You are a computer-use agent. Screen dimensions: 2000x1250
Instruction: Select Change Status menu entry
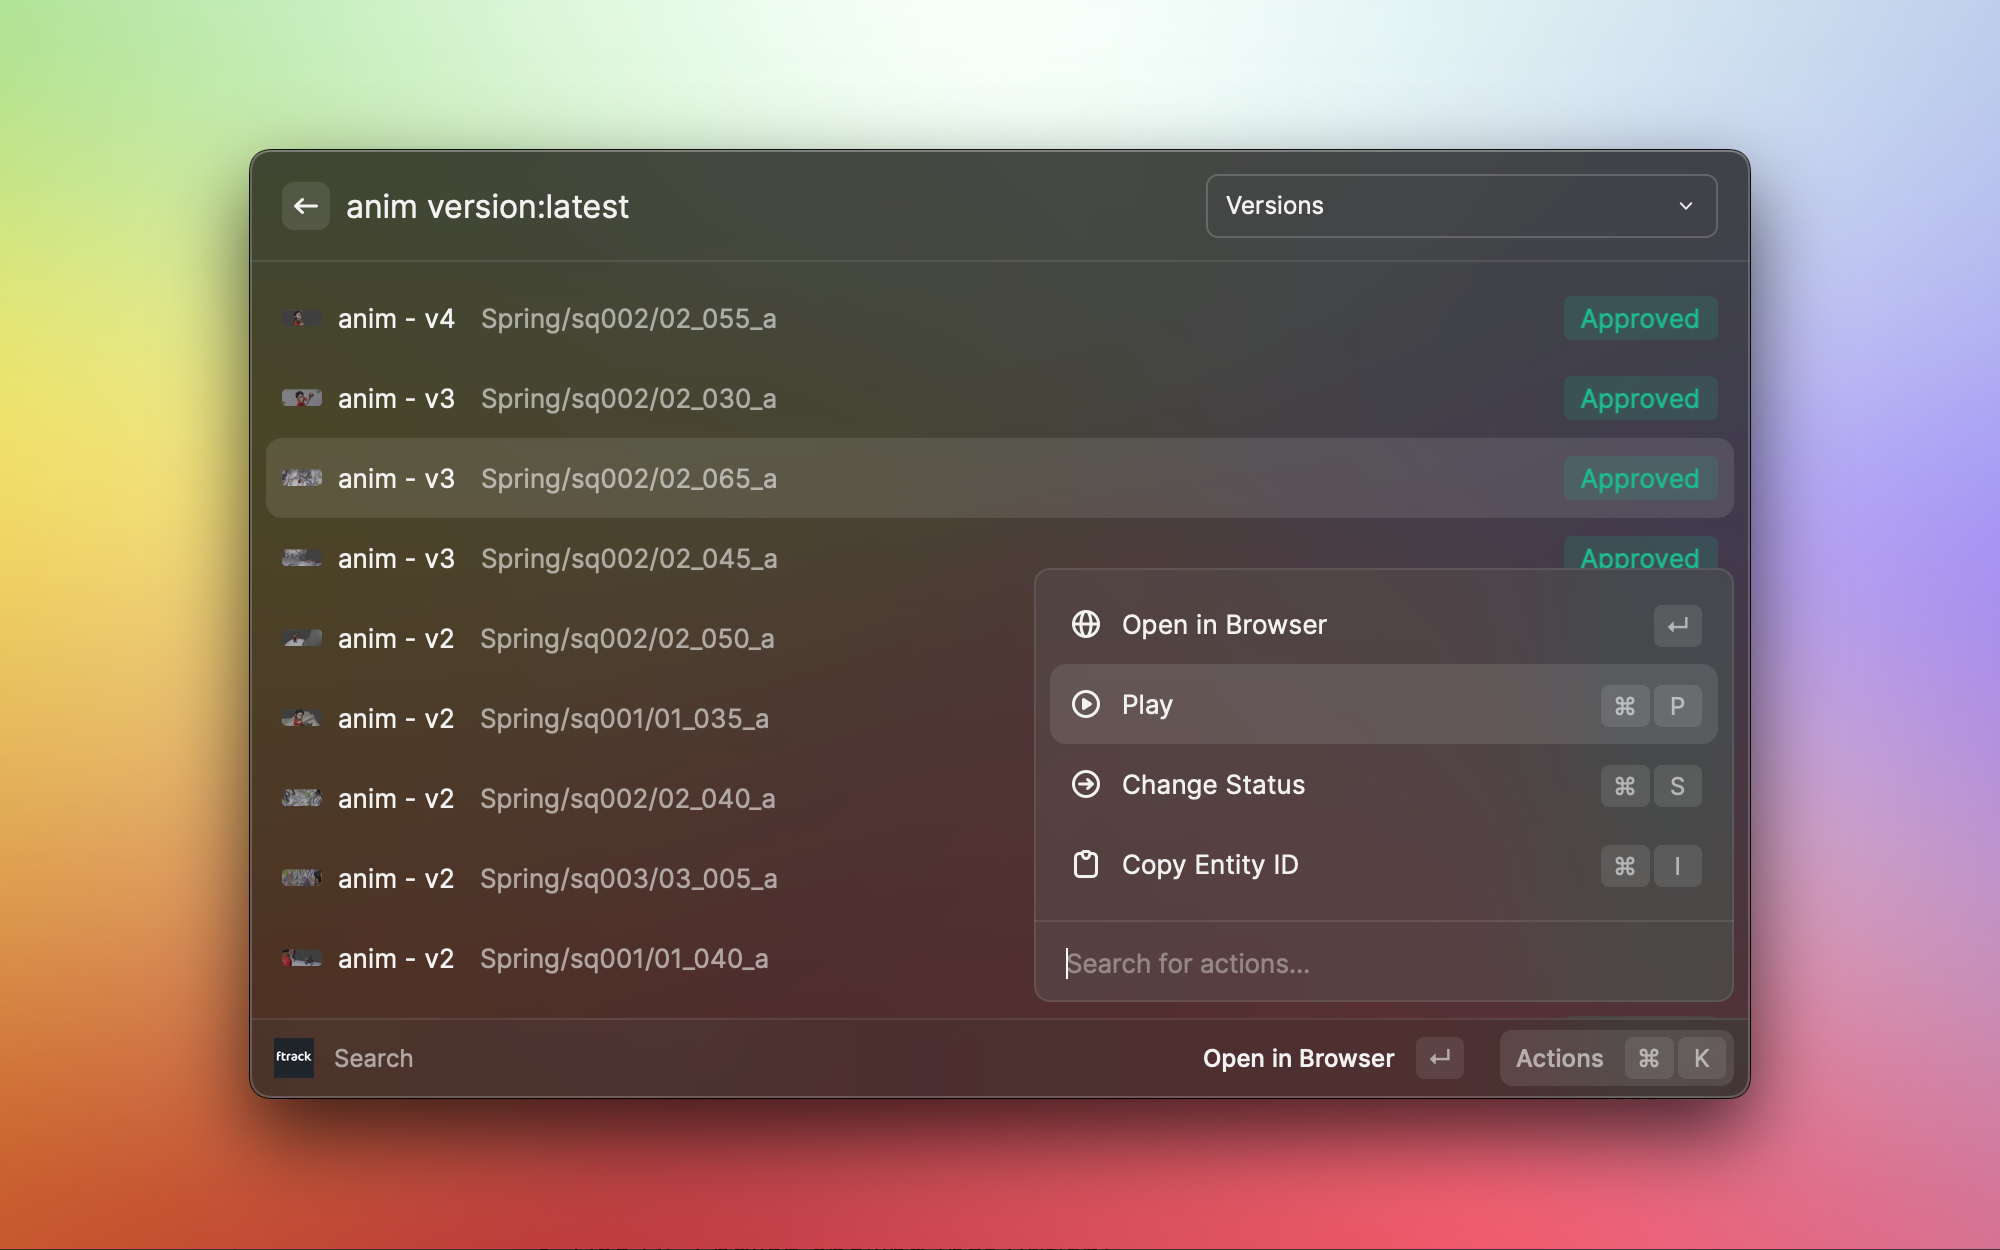click(1213, 784)
